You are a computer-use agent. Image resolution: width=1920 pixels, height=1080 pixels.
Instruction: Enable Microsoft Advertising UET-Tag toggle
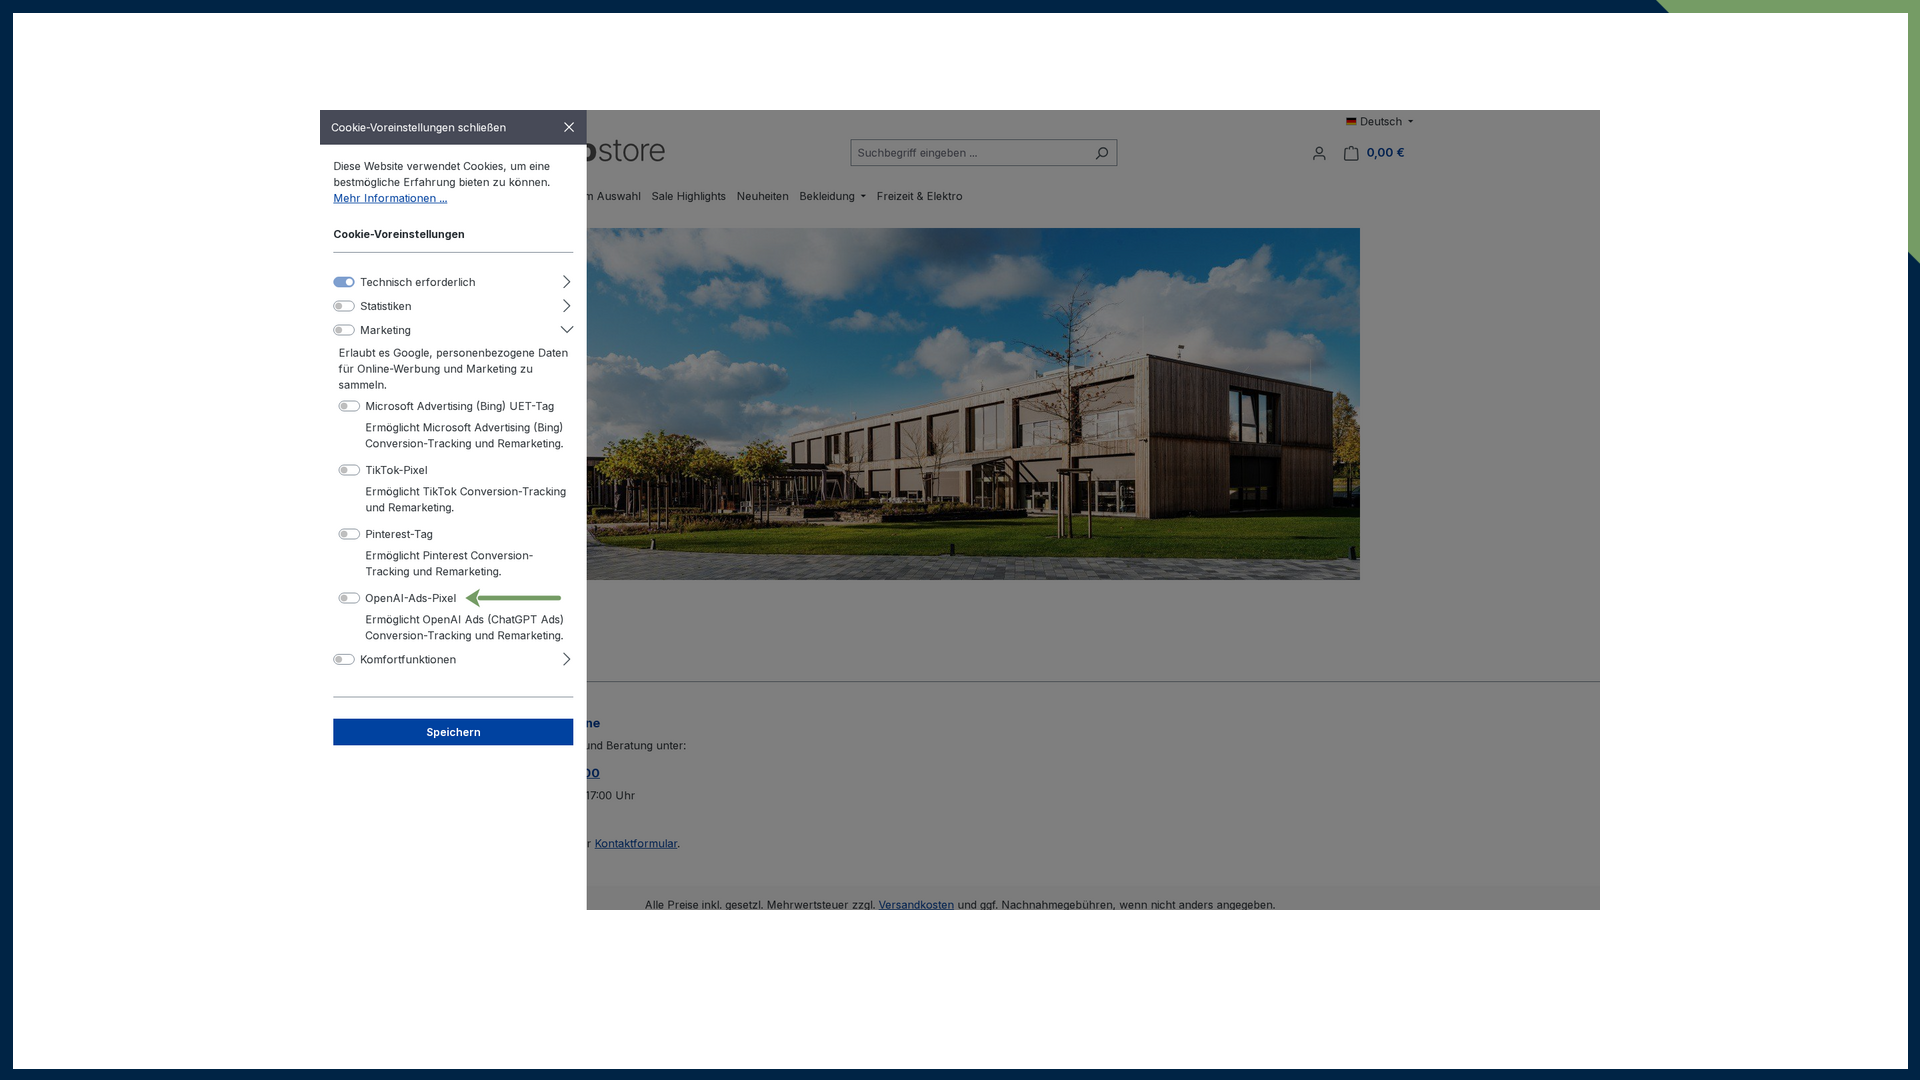click(349, 406)
